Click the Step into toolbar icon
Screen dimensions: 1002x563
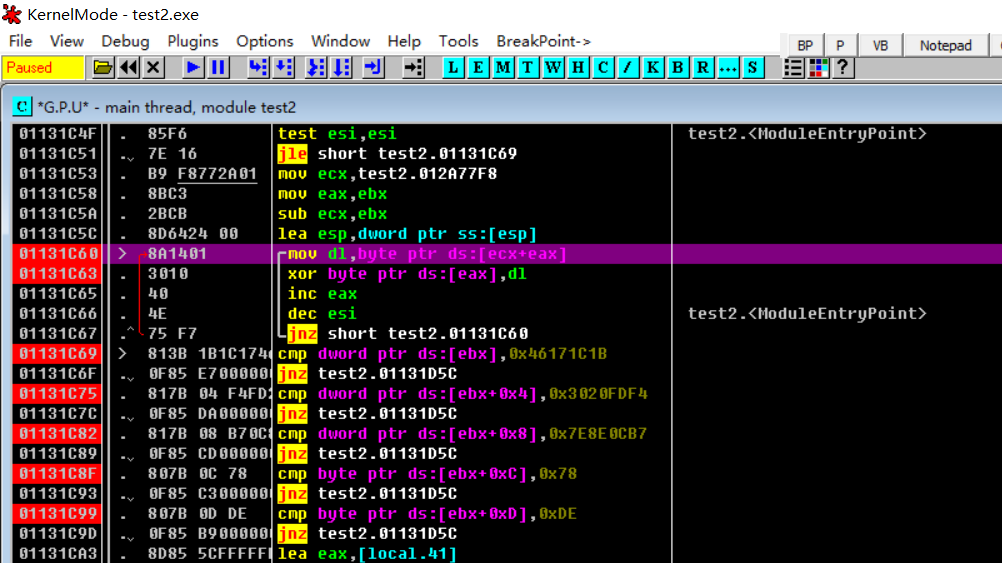click(x=258, y=68)
